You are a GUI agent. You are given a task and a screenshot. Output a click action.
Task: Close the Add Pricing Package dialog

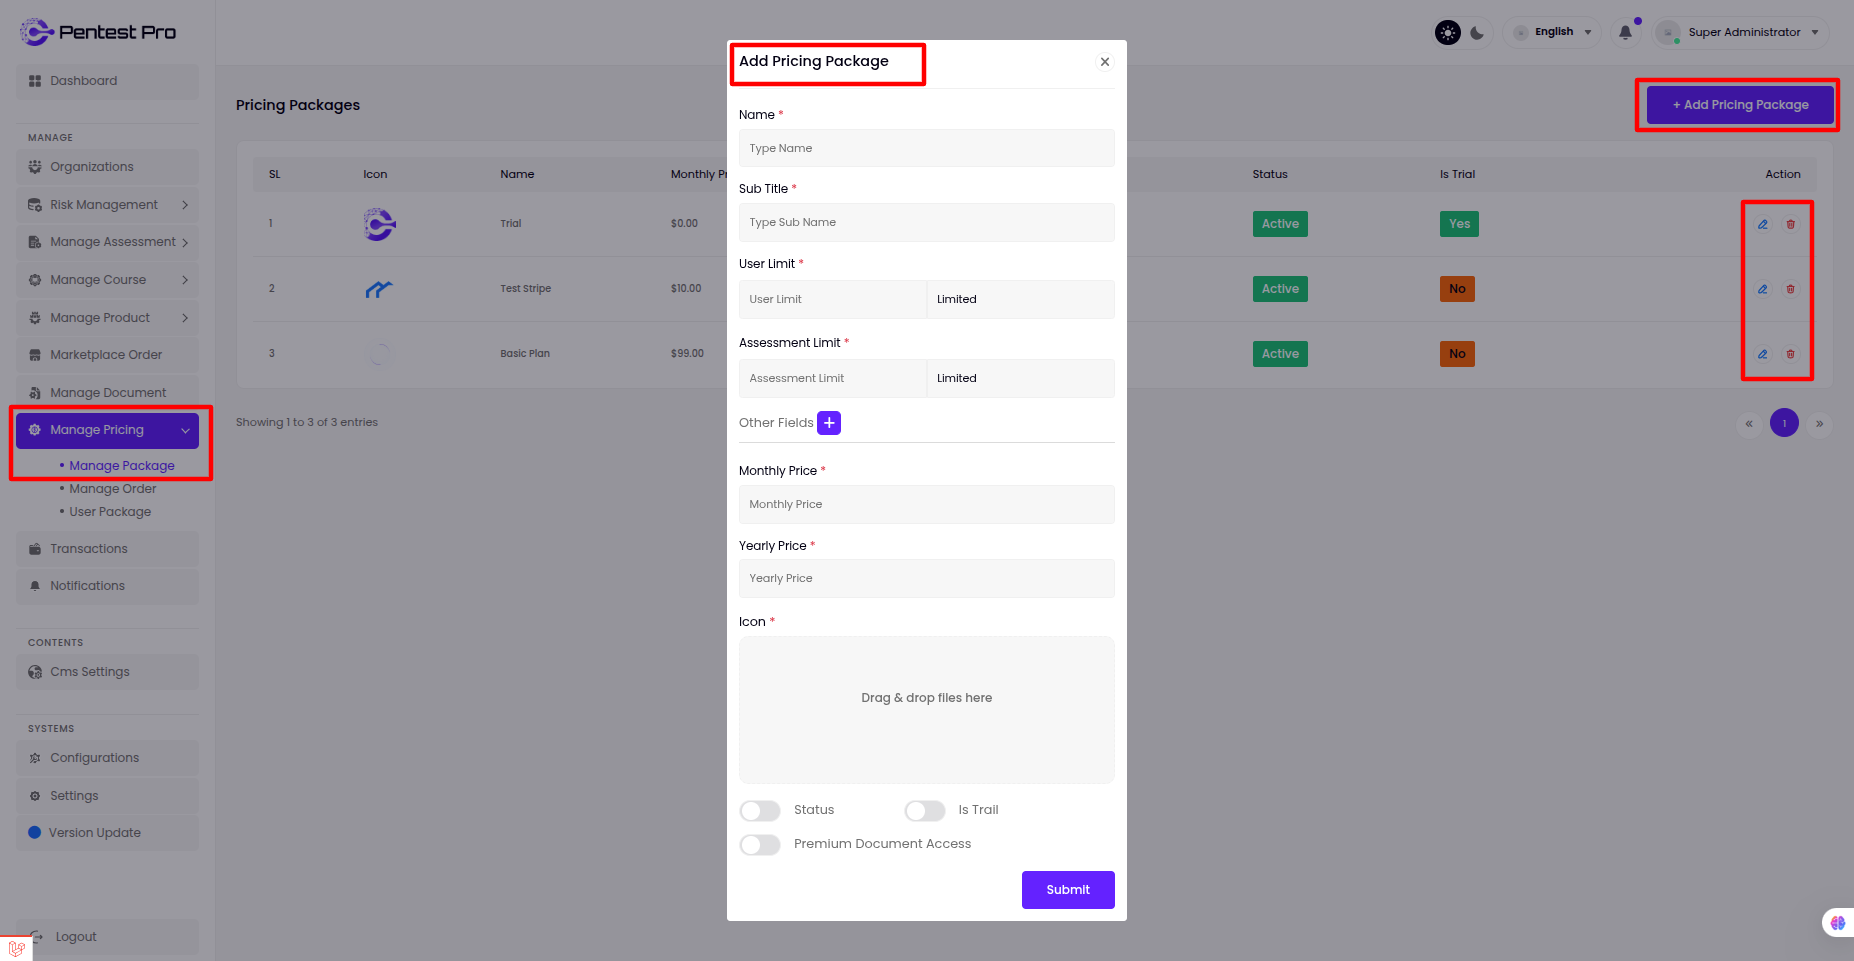coord(1105,62)
